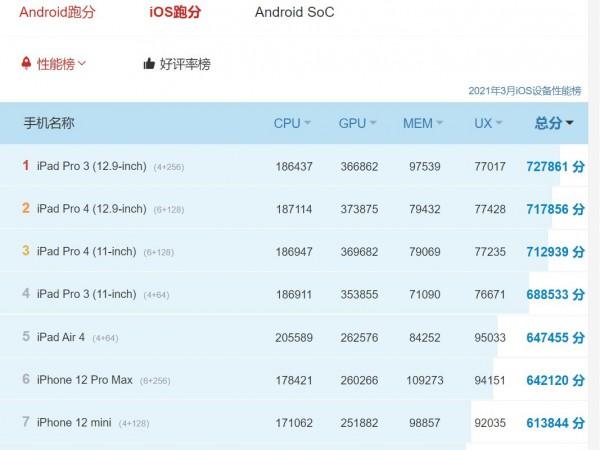This screenshot has height=450, width=600.
Task: Select iPad Pro 4 (11-inch) row name
Action: click(x=86, y=251)
